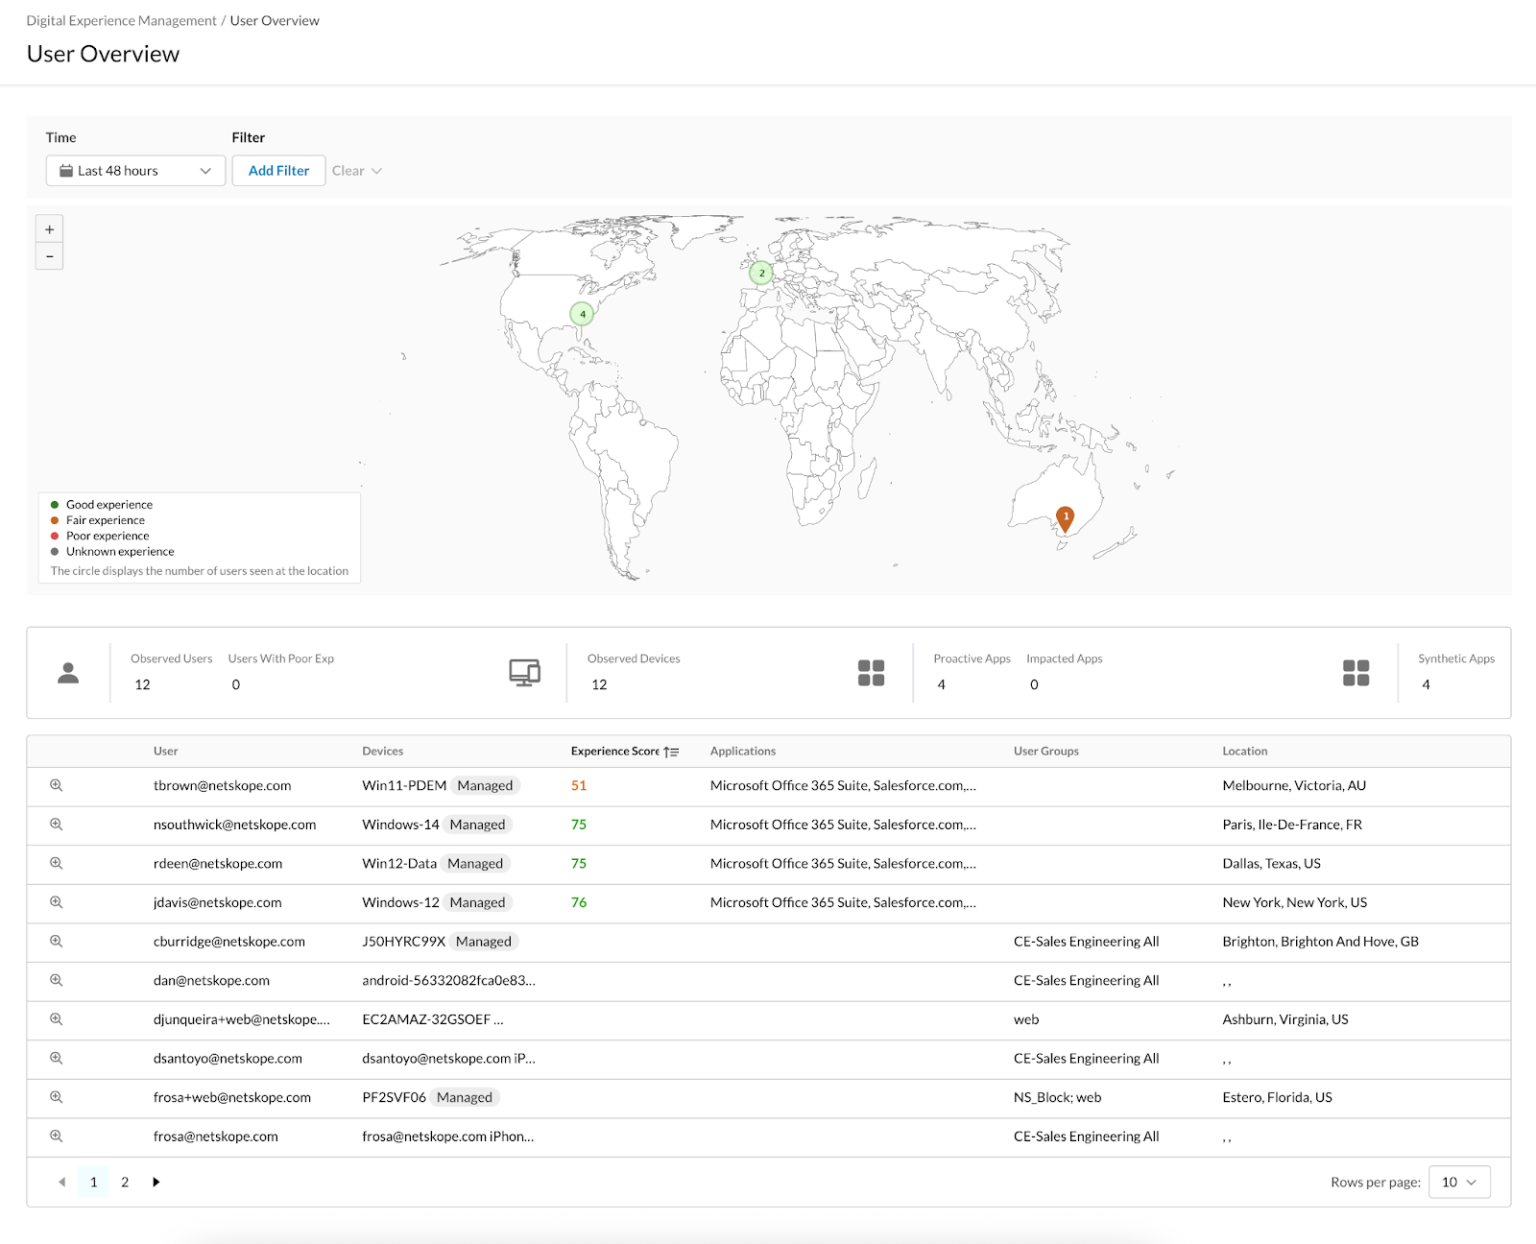
Task: Go to page 2 of the user table
Action: [124, 1181]
